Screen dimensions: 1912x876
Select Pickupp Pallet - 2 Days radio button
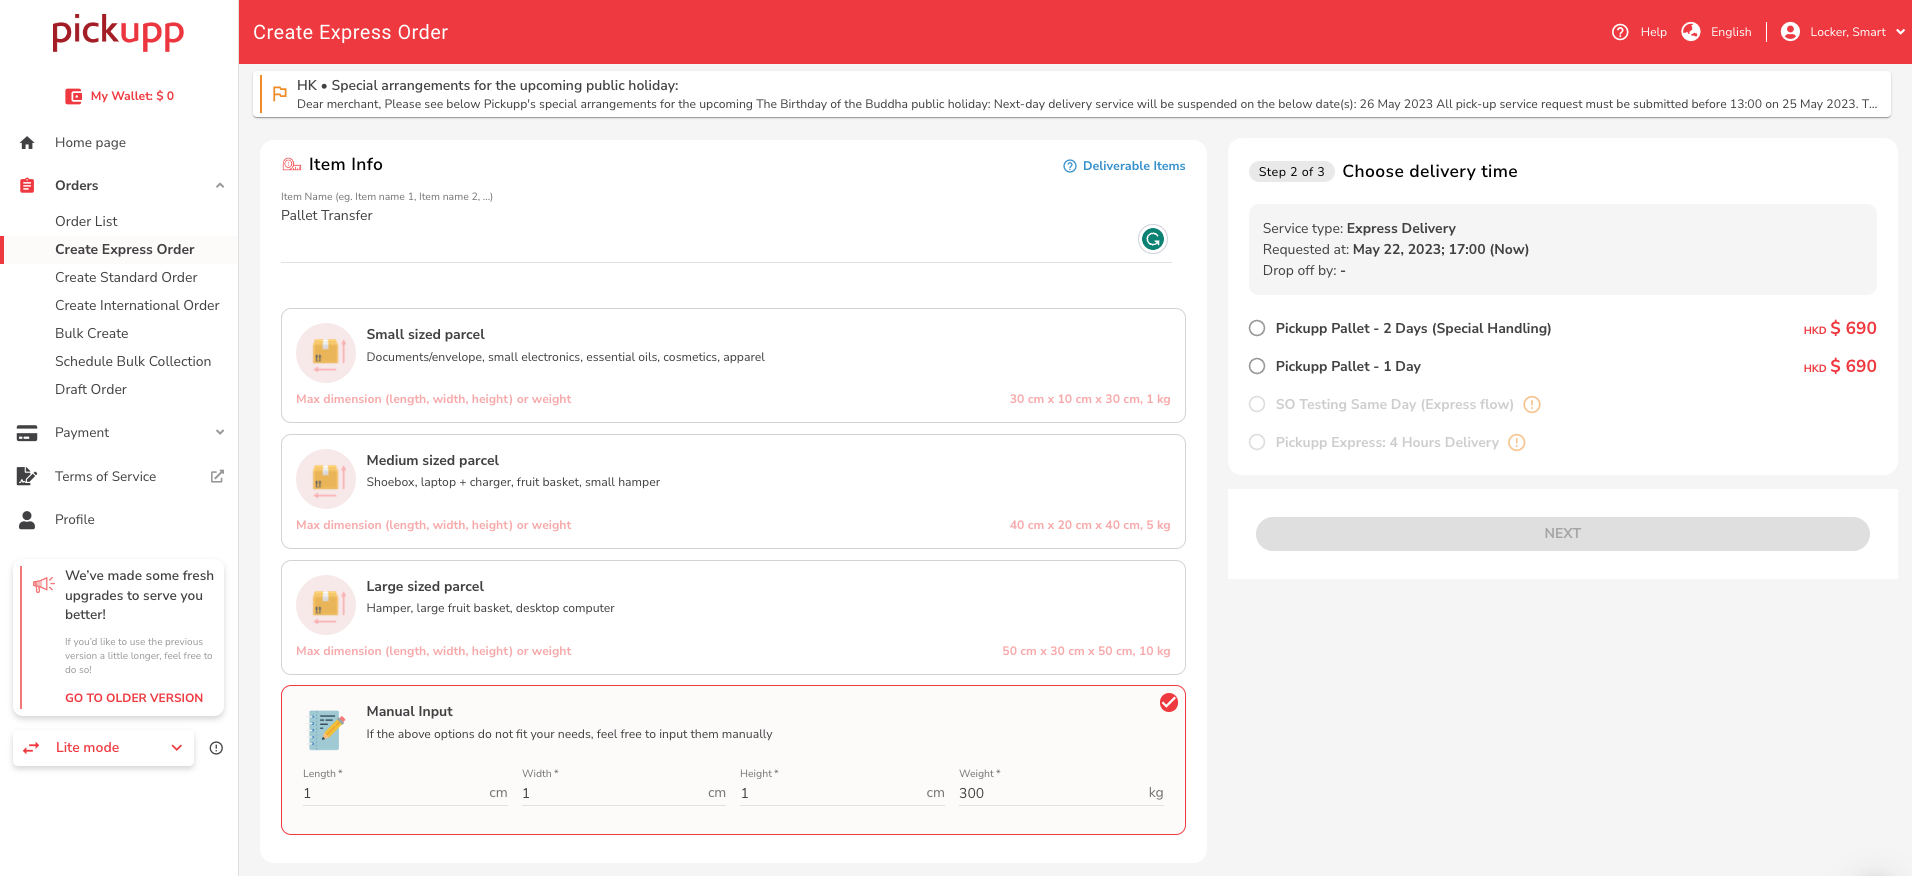click(x=1257, y=329)
